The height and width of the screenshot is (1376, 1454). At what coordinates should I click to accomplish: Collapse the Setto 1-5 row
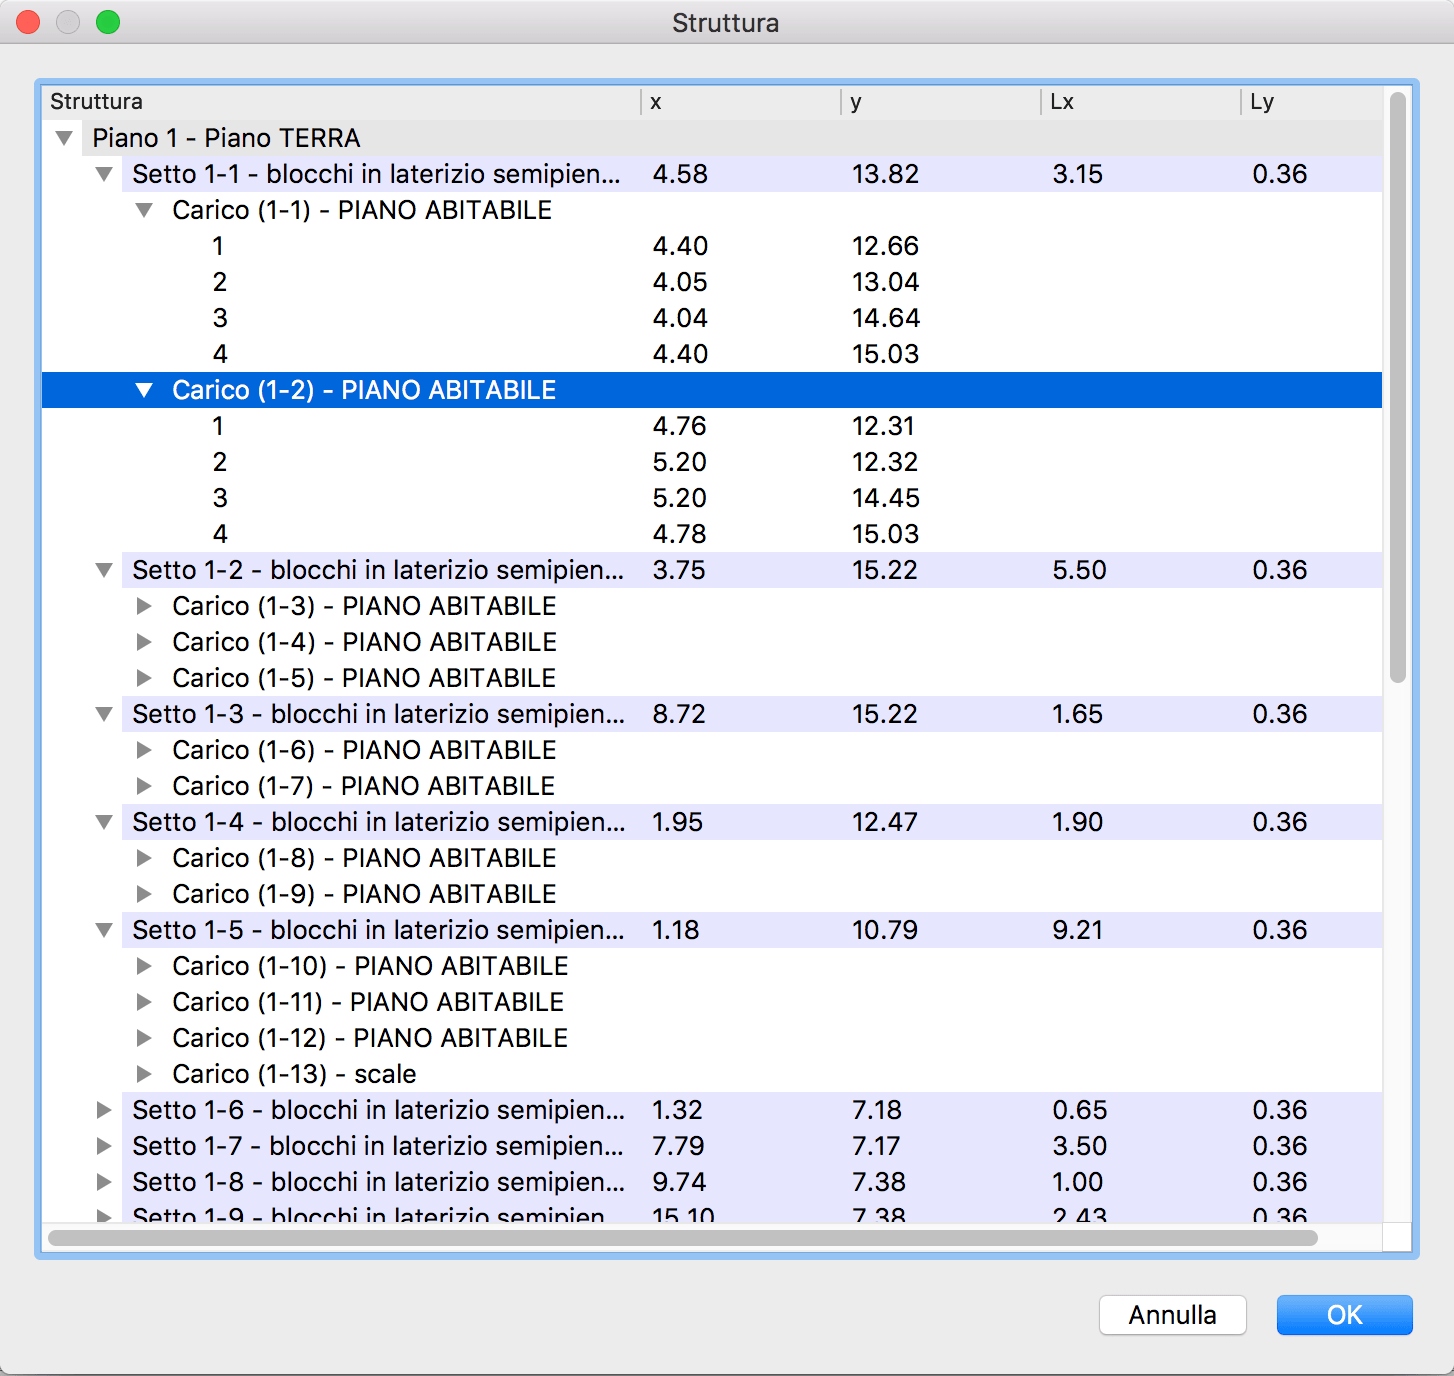pyautogui.click(x=104, y=930)
